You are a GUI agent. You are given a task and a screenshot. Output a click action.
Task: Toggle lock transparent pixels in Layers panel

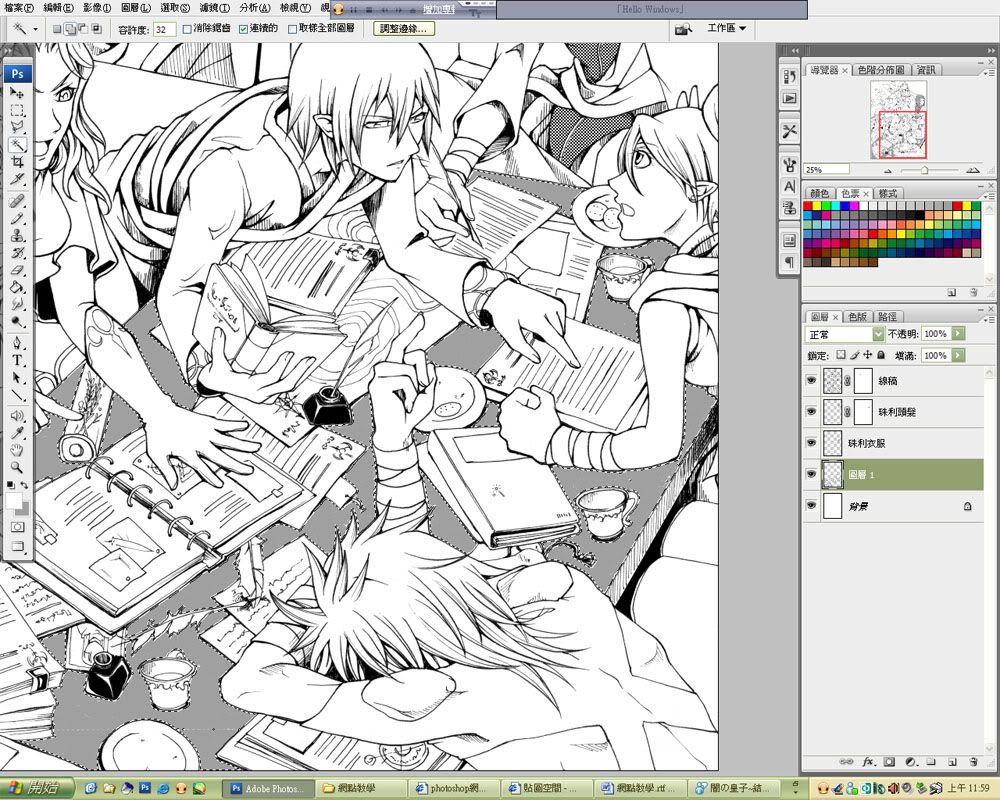point(841,355)
